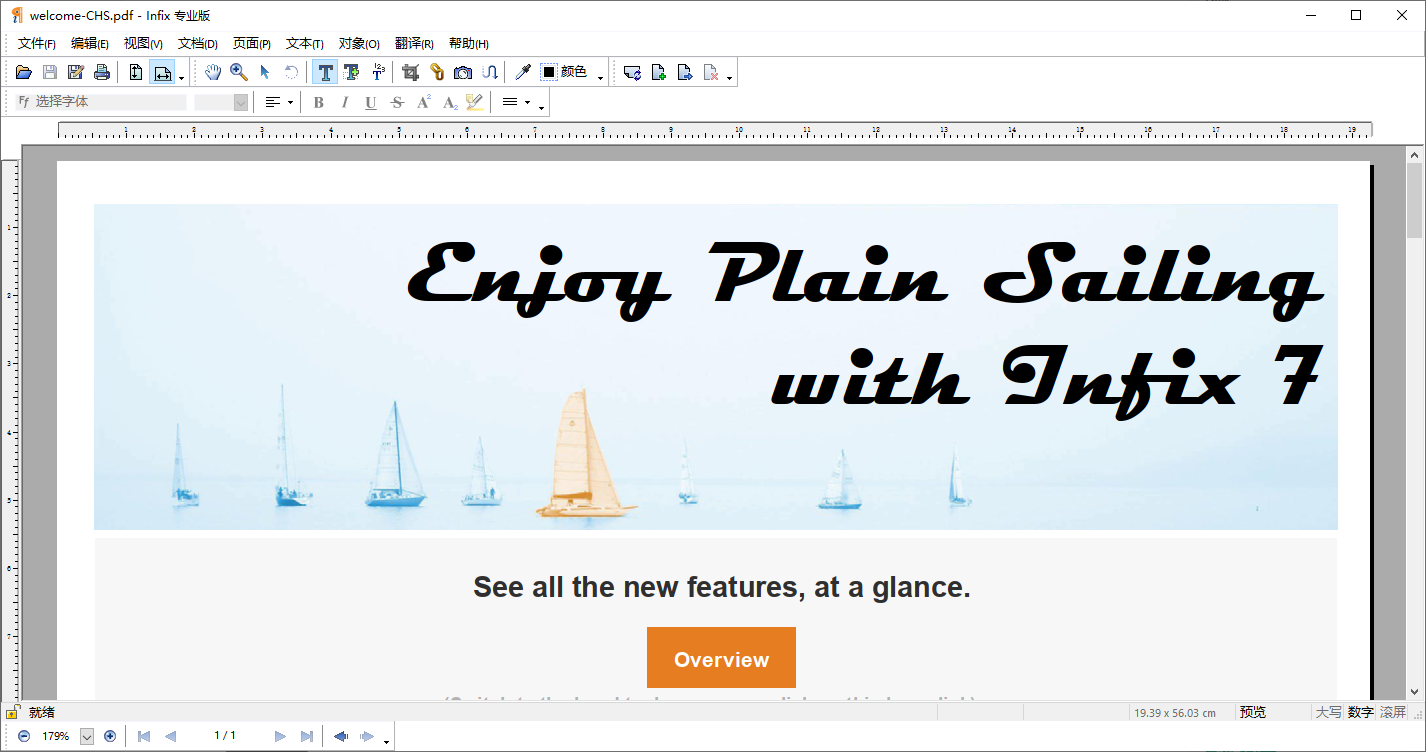Activate the Zoom magnifier tool
Viewport: 1426px width, 752px height.
tap(238, 71)
